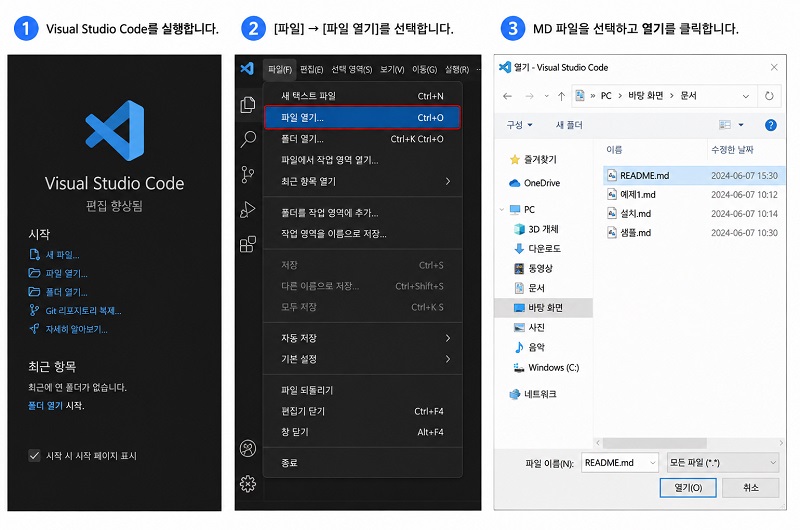Change the view layout icon in the dialog toolbar
800x530 pixels.
724,125
